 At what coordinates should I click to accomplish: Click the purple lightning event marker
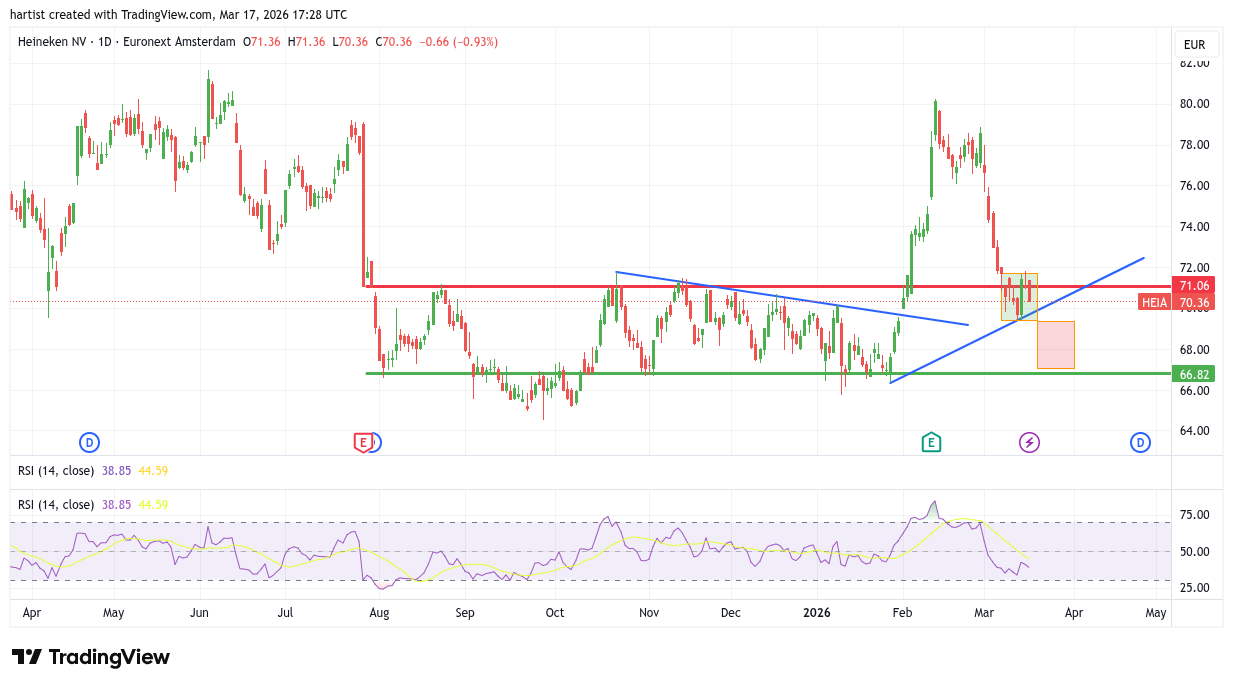tap(1029, 442)
